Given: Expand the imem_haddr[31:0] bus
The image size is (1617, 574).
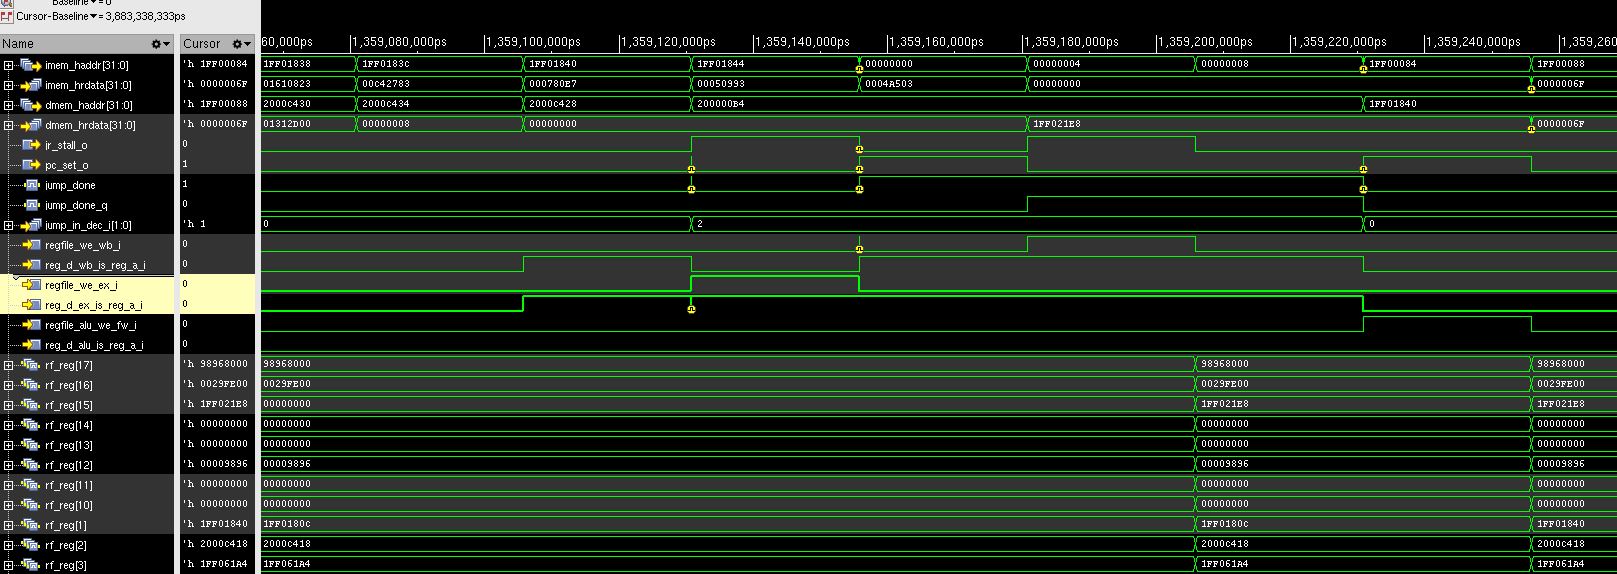Looking at the screenshot, I should click(9, 65).
